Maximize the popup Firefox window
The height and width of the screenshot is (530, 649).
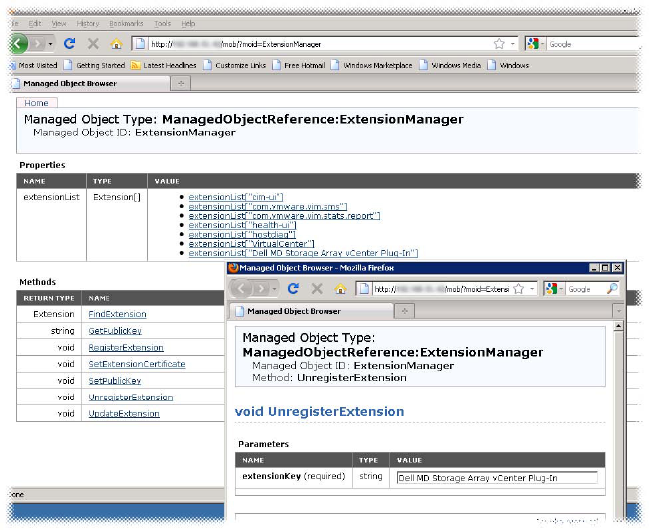pyautogui.click(x=605, y=267)
